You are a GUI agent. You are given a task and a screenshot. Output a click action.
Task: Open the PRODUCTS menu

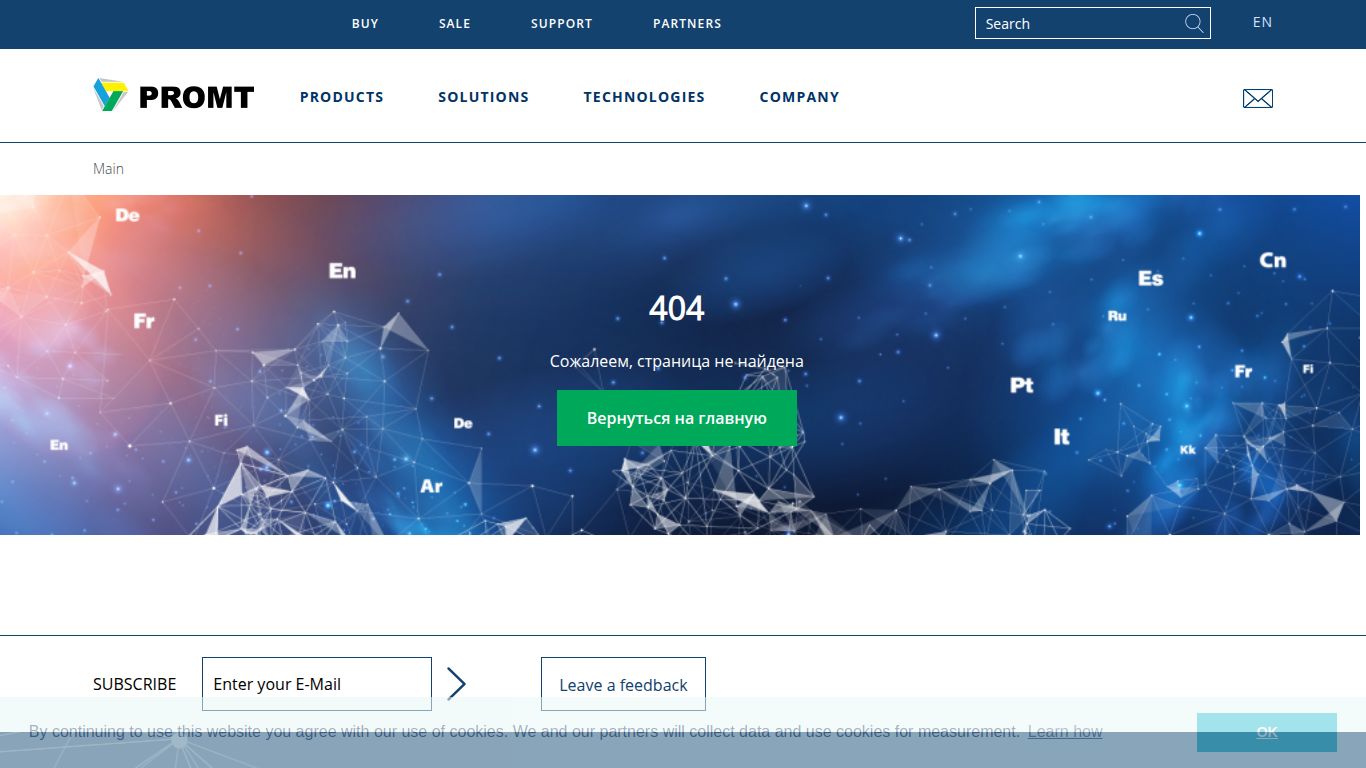click(341, 97)
